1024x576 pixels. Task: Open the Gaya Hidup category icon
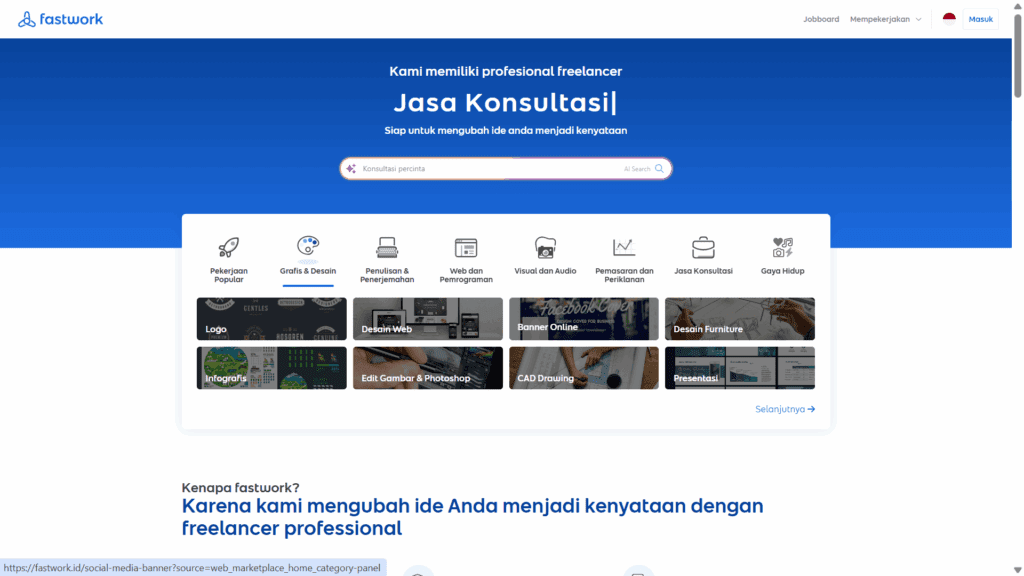[x=782, y=247]
